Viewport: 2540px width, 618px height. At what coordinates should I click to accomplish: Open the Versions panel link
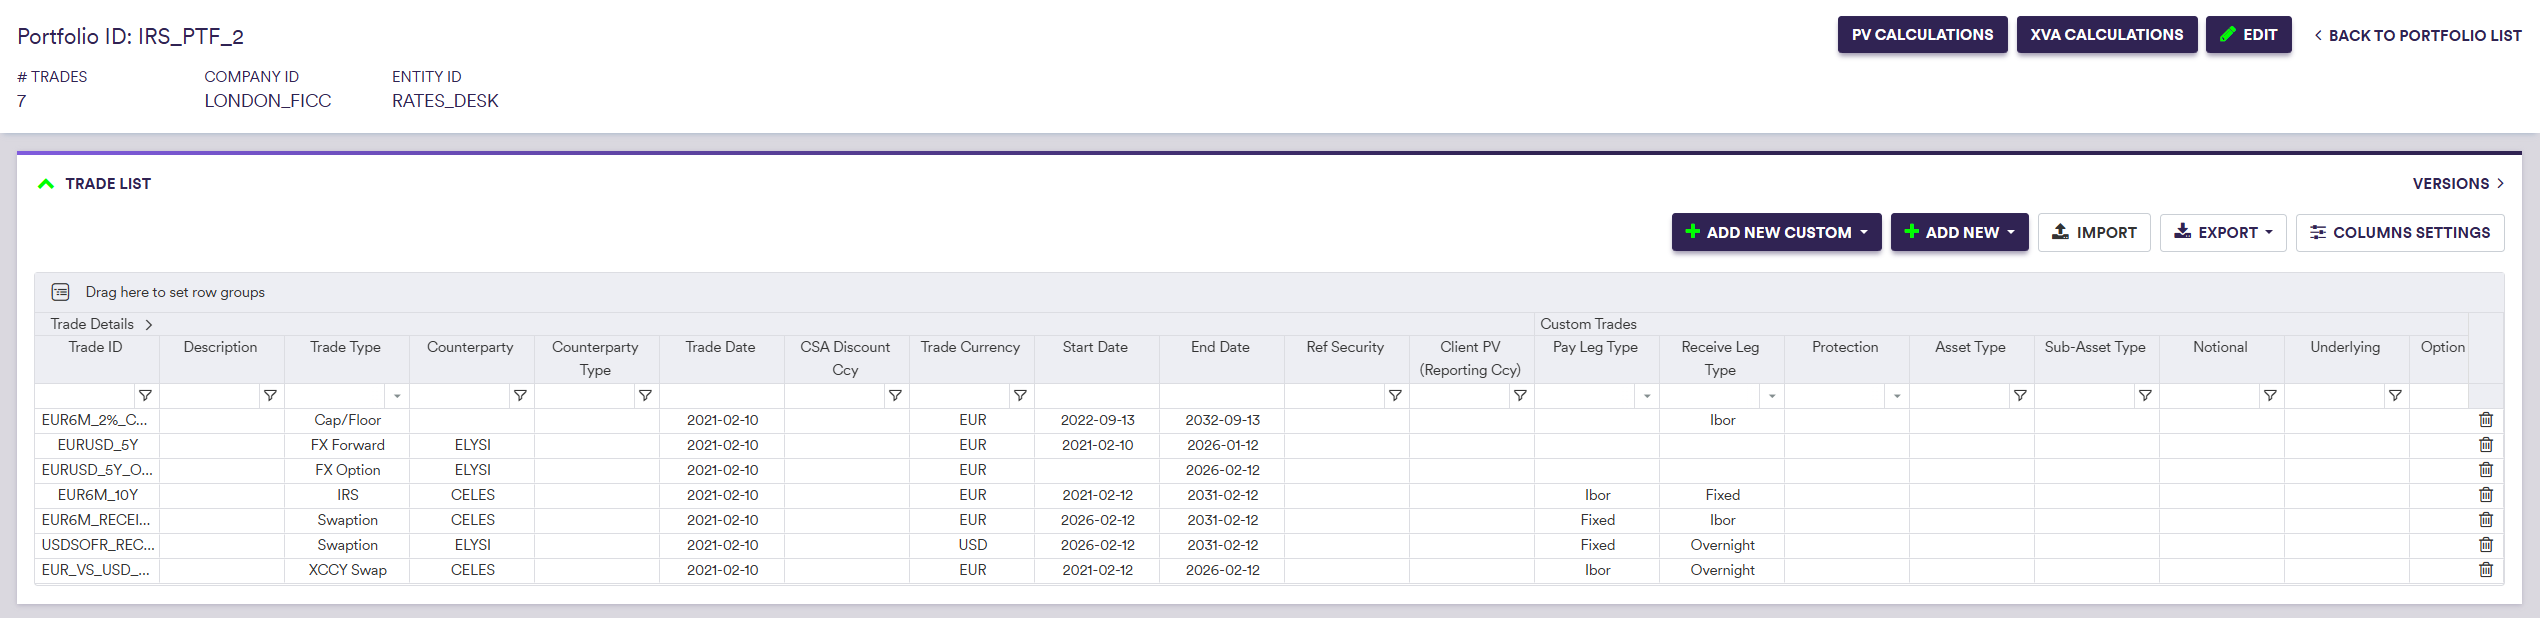[x=2458, y=184]
